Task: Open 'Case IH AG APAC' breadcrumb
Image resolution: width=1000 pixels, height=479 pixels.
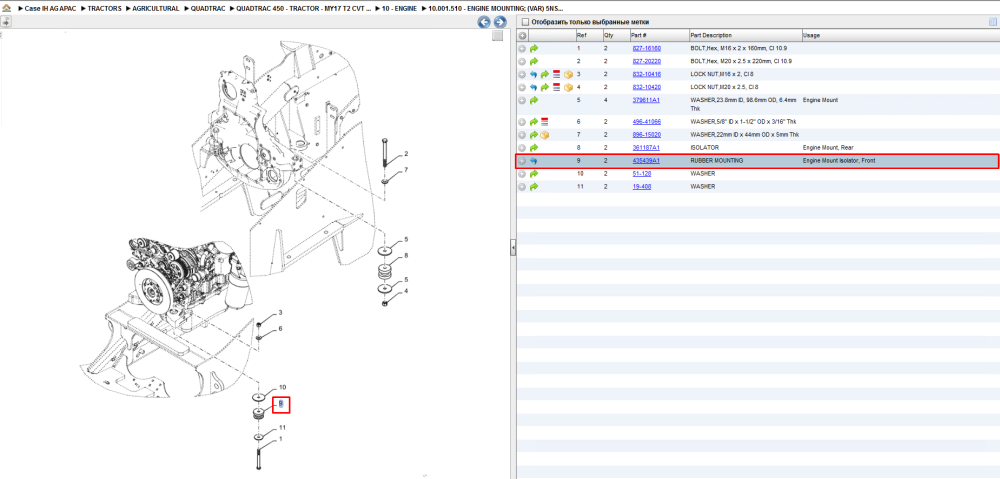Action: point(50,9)
